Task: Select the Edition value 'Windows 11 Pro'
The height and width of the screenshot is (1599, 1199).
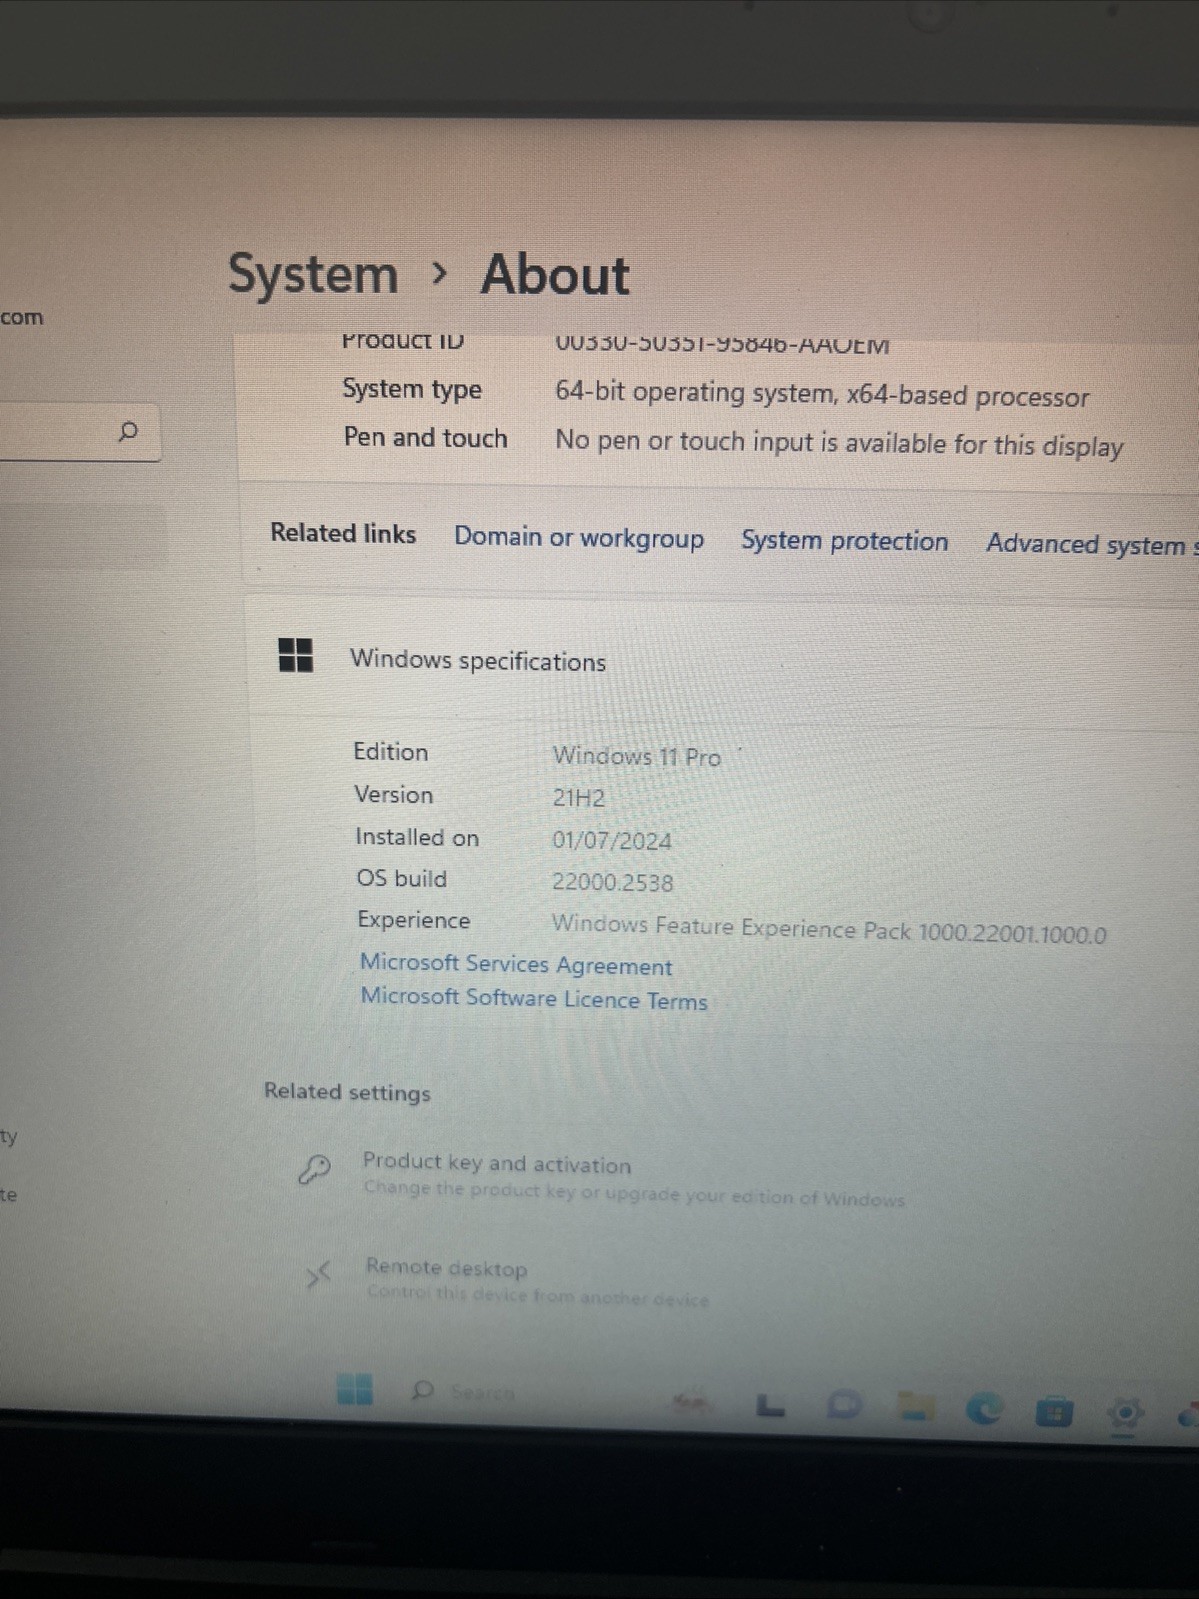Action: [637, 756]
